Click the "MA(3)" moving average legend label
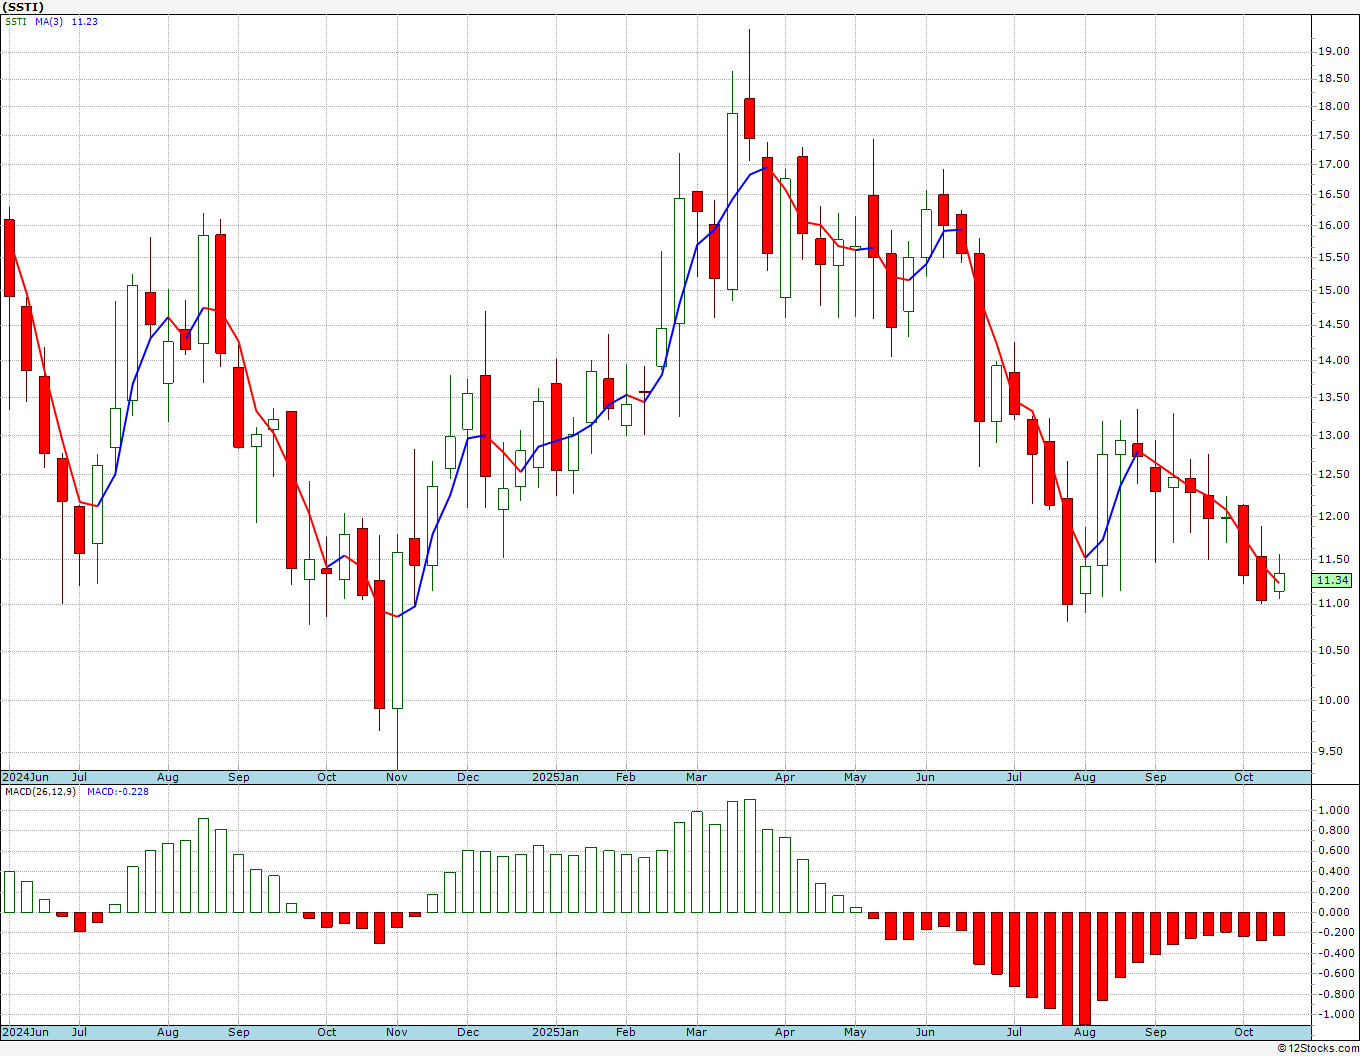This screenshot has width=1360, height=1056. tap(49, 22)
